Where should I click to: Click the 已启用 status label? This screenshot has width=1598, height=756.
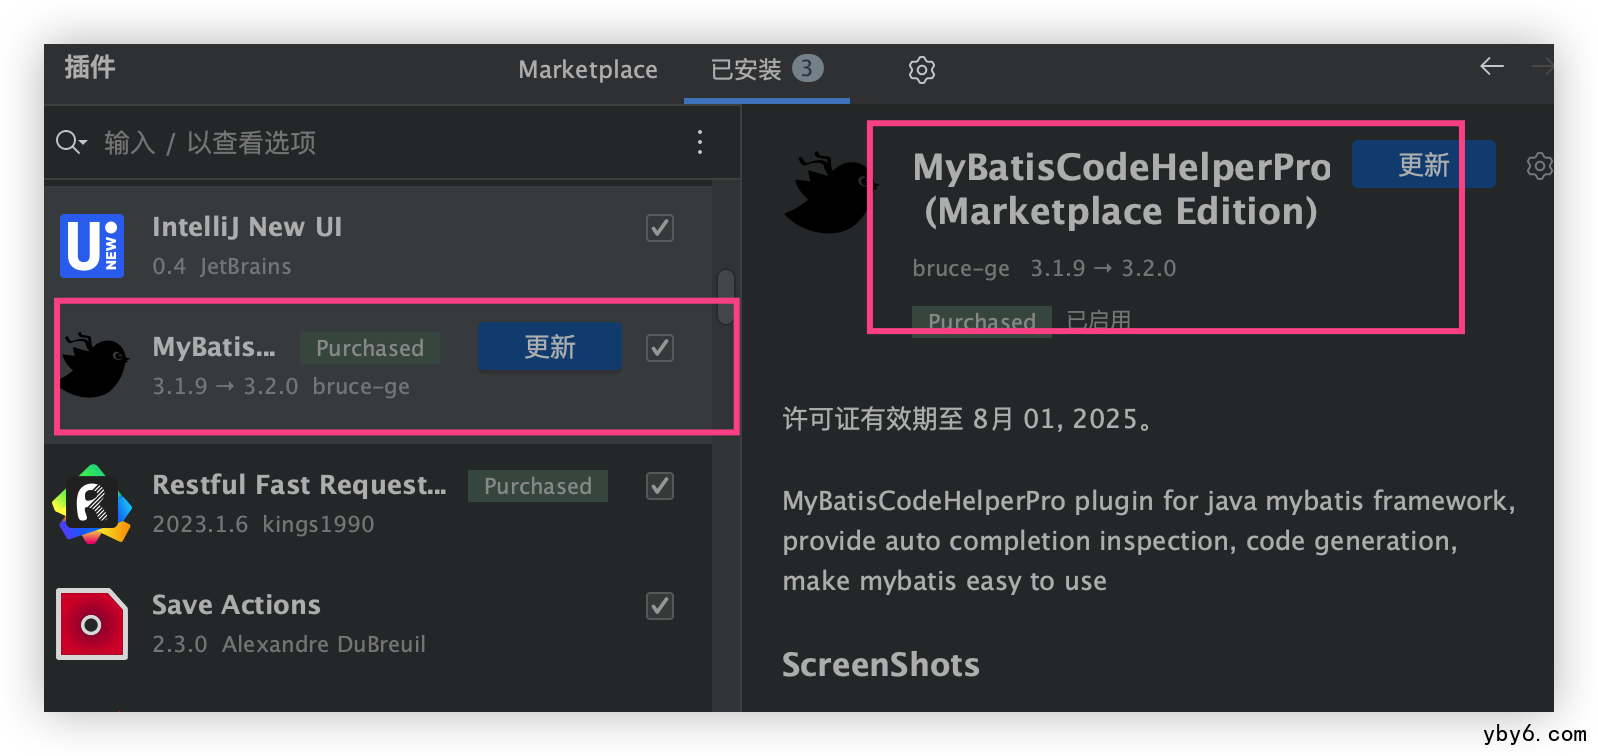(1098, 320)
